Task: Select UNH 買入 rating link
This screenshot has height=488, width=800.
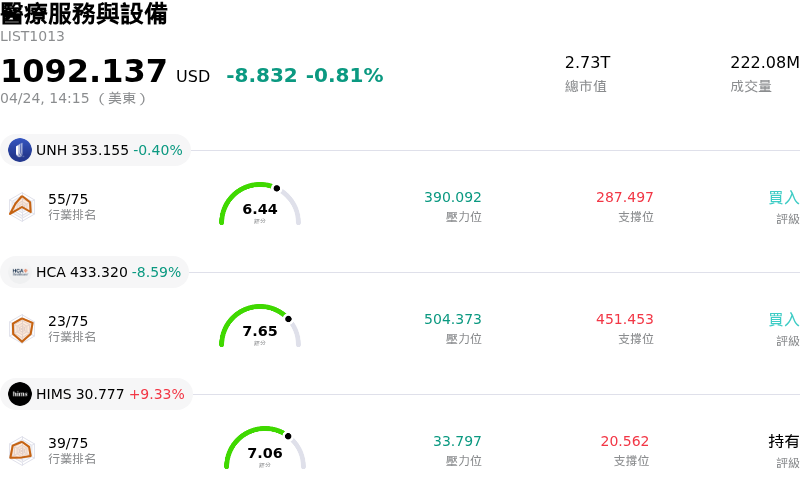Action: point(783,198)
